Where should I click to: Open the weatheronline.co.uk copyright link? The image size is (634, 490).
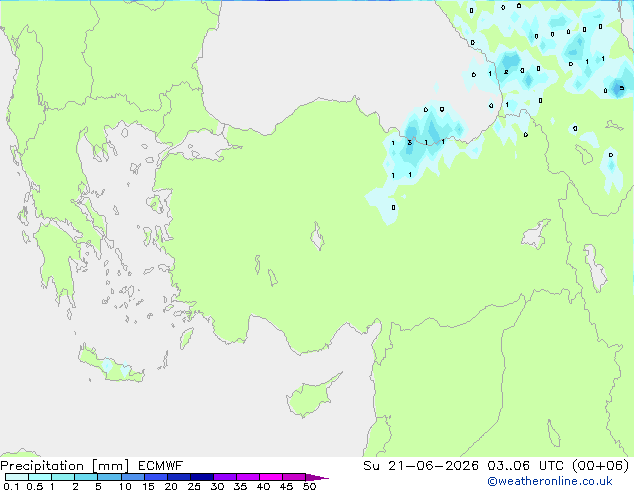[550, 481]
